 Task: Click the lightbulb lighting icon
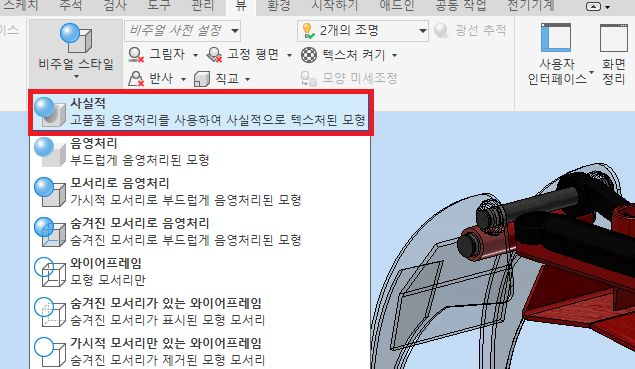[x=308, y=31]
